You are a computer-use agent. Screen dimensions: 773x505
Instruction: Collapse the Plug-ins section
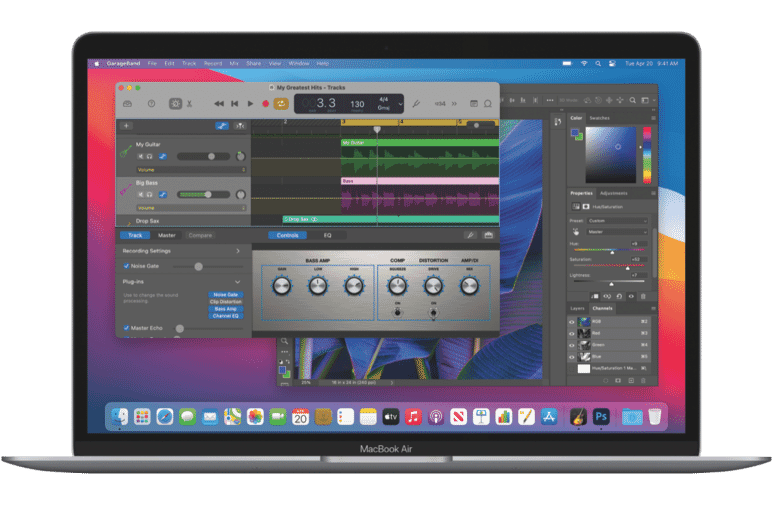click(238, 282)
